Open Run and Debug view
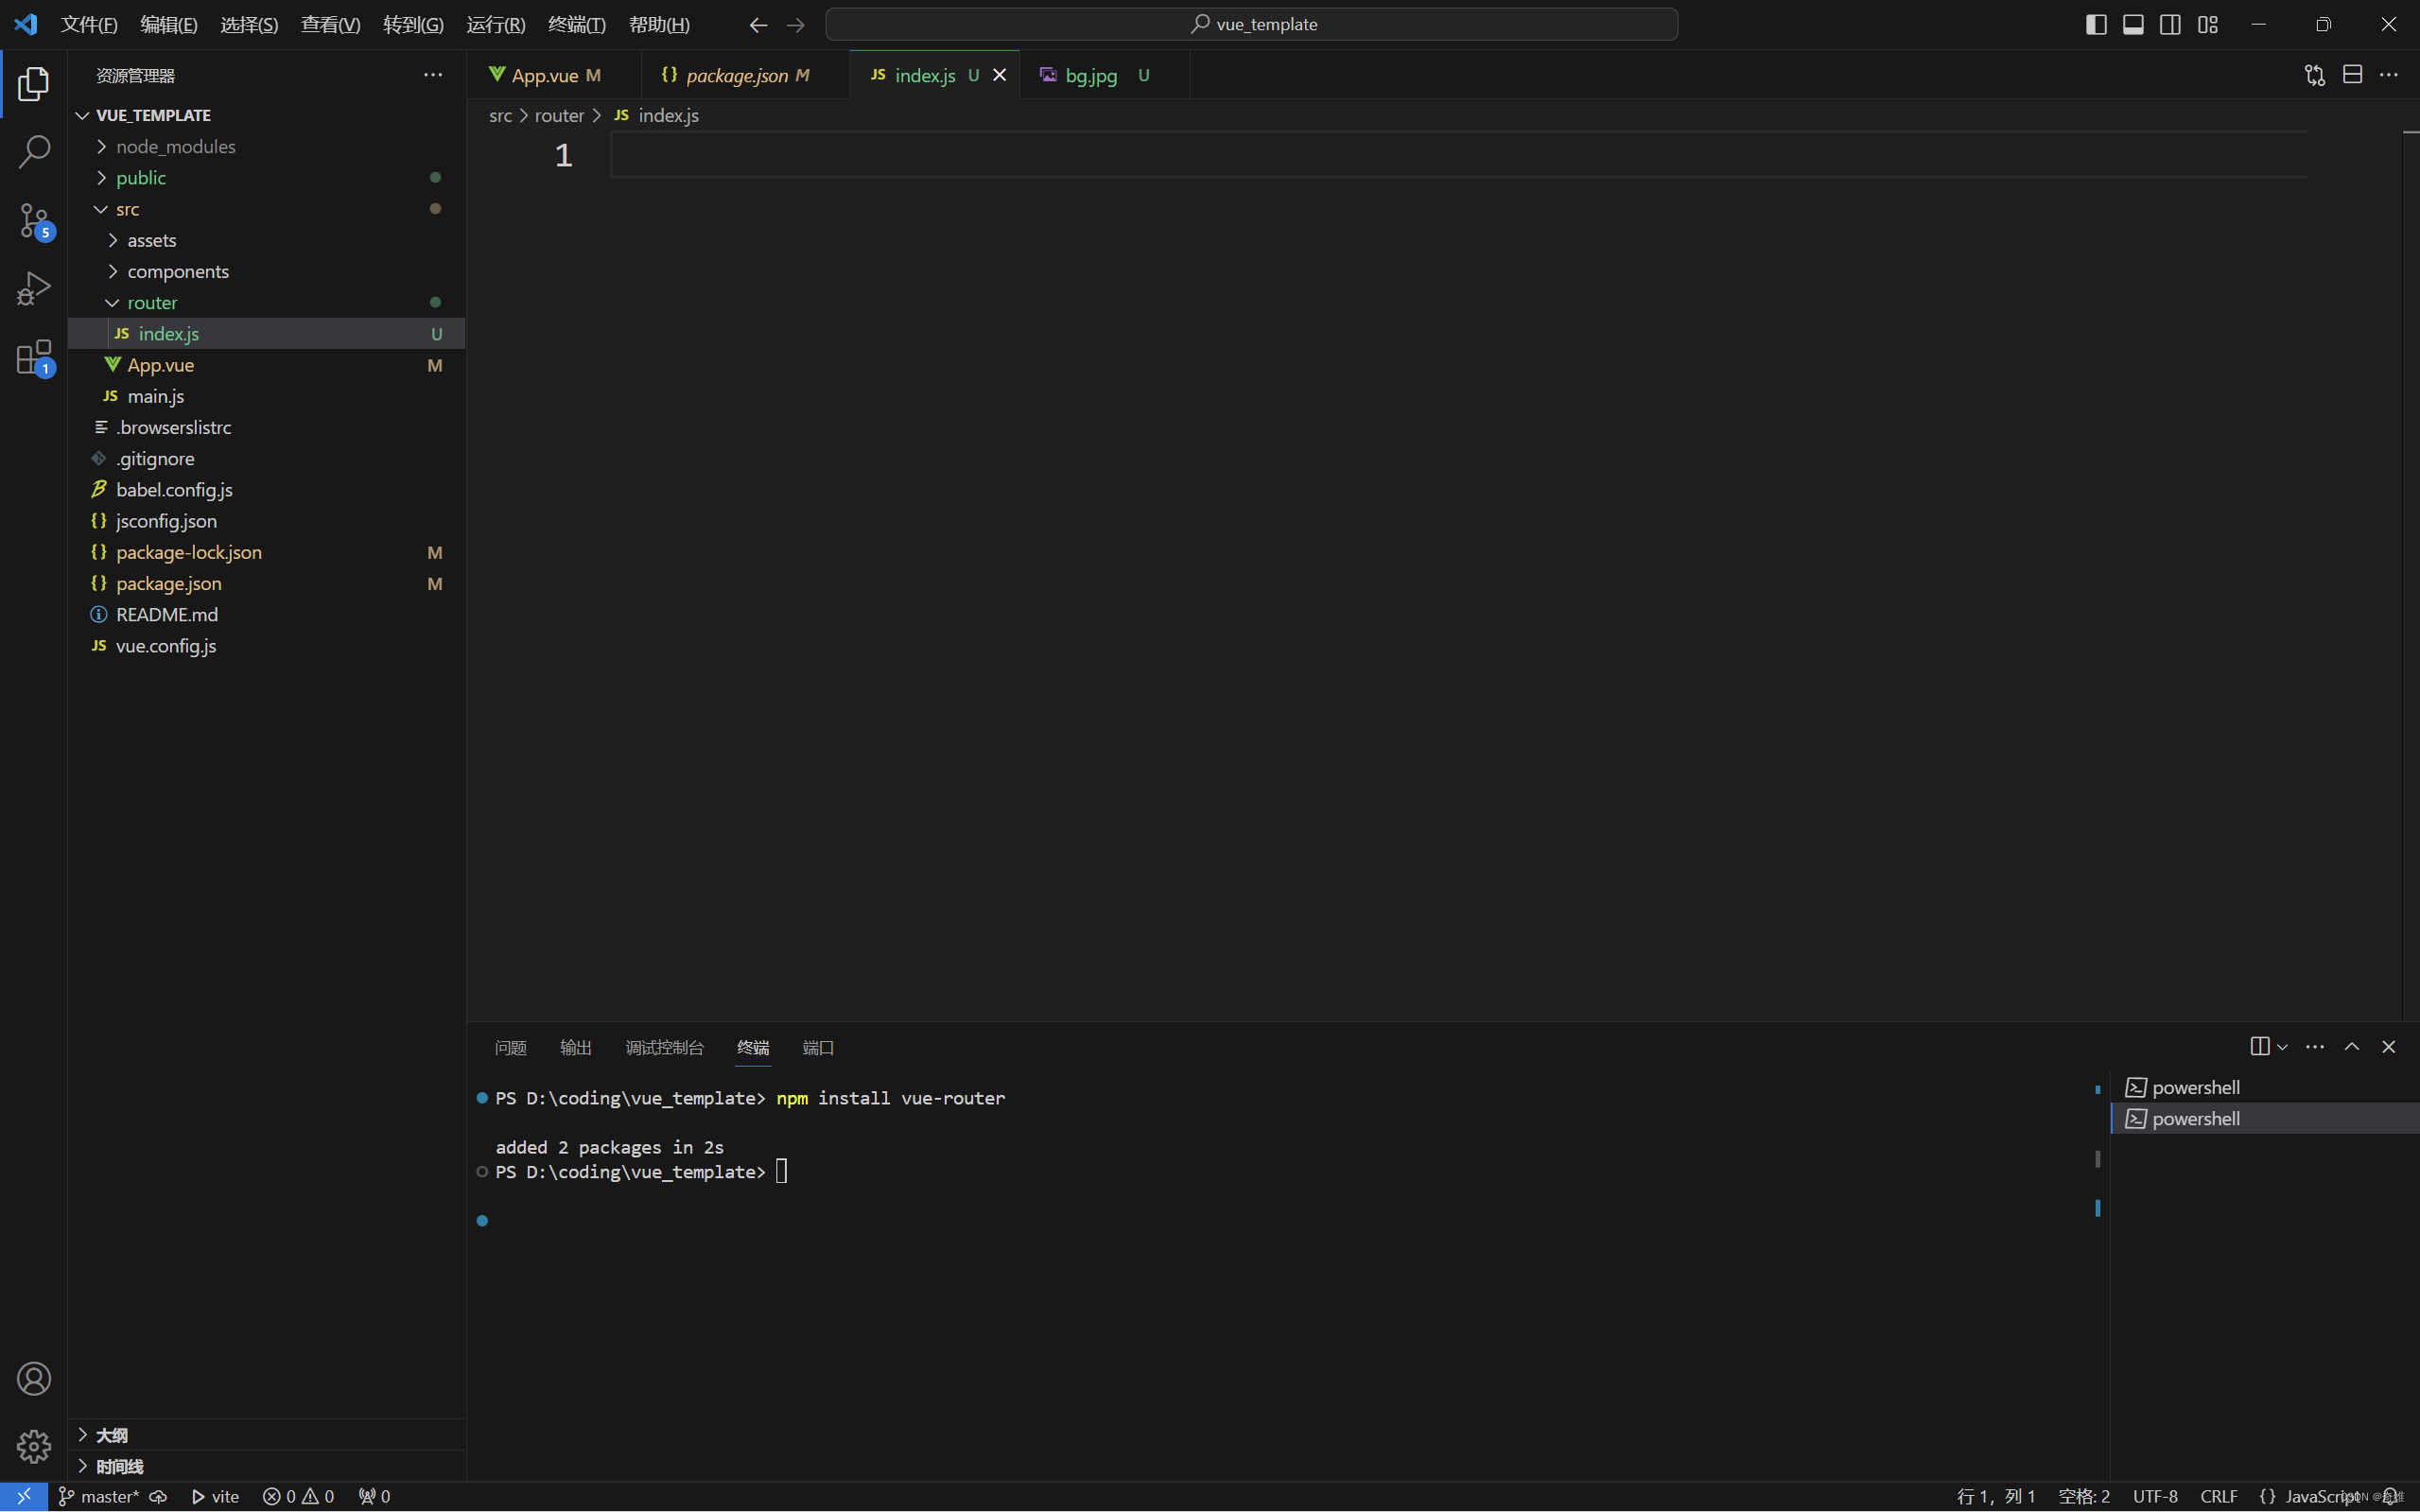This screenshot has width=2420, height=1512. [33, 289]
